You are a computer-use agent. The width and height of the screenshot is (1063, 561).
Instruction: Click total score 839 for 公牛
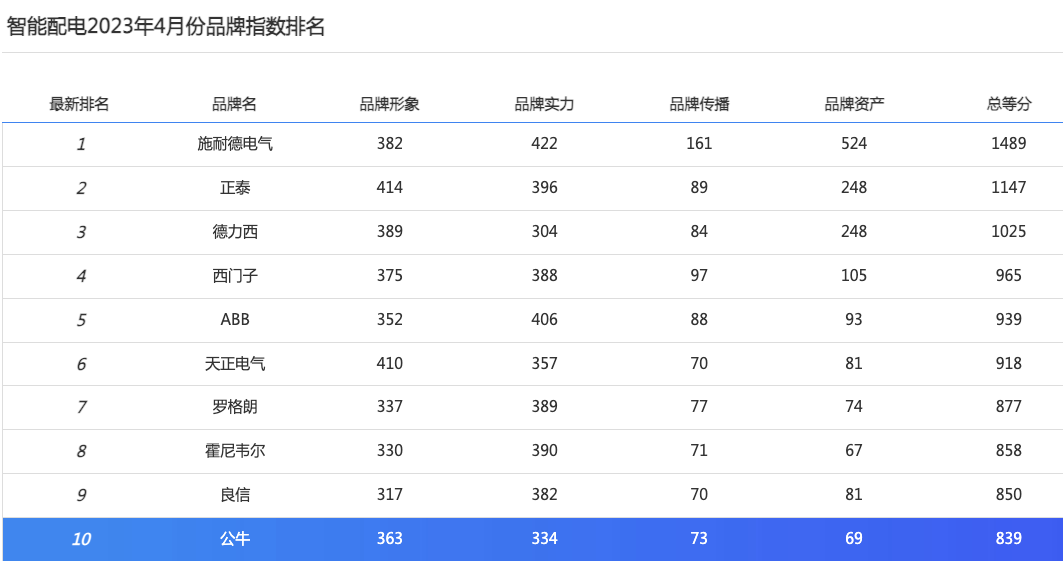1009,539
